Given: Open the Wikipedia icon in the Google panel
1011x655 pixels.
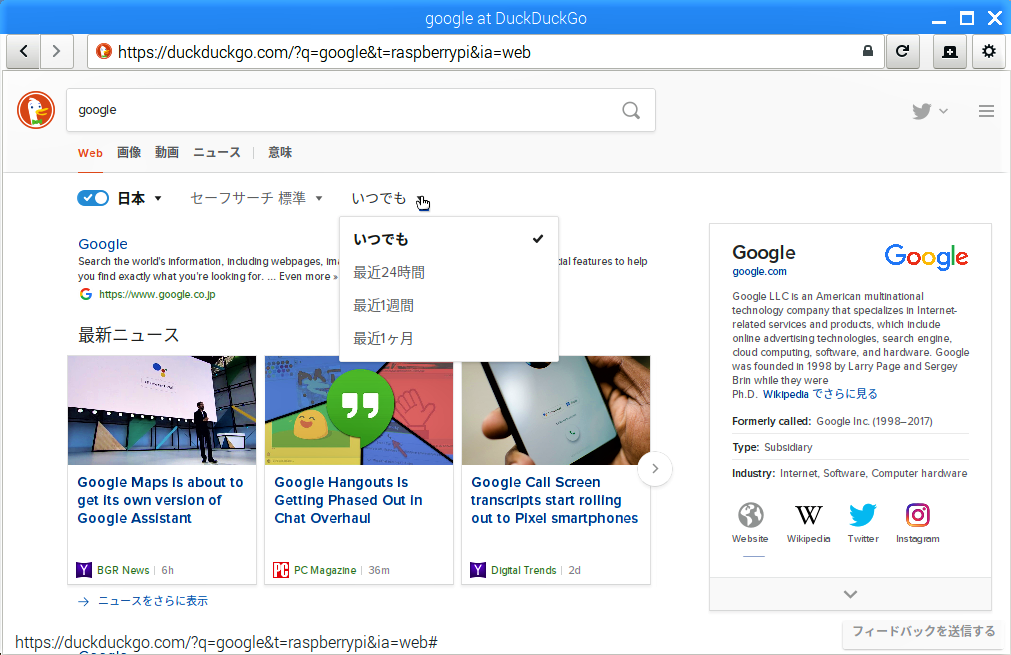Looking at the screenshot, I should (x=809, y=515).
